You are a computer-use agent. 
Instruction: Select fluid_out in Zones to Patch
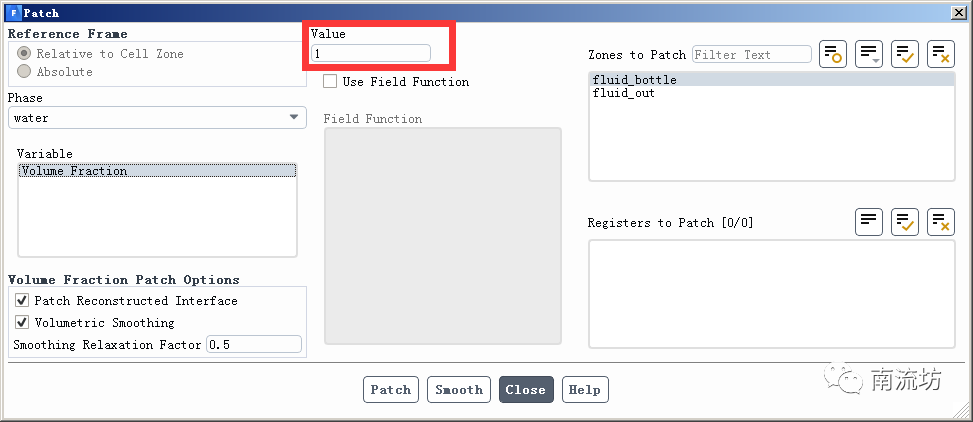pos(623,93)
